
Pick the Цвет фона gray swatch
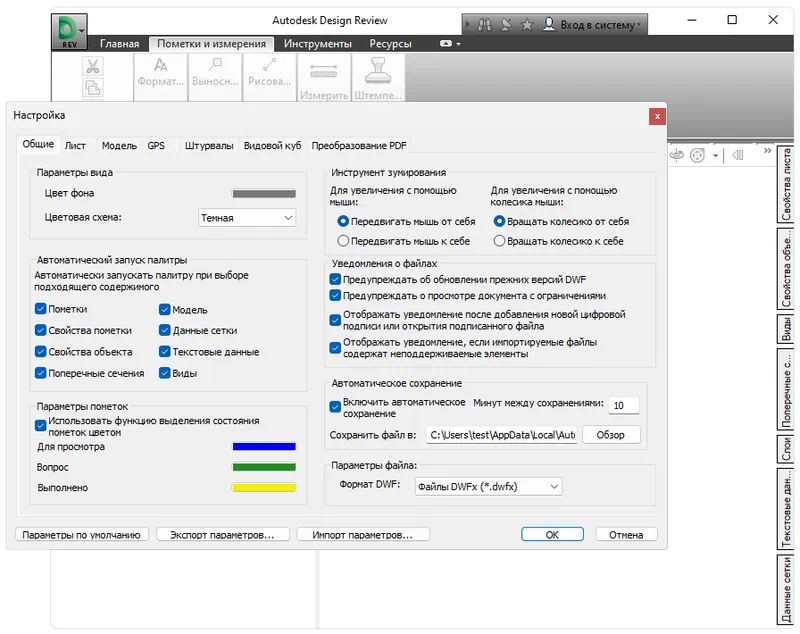[264, 193]
